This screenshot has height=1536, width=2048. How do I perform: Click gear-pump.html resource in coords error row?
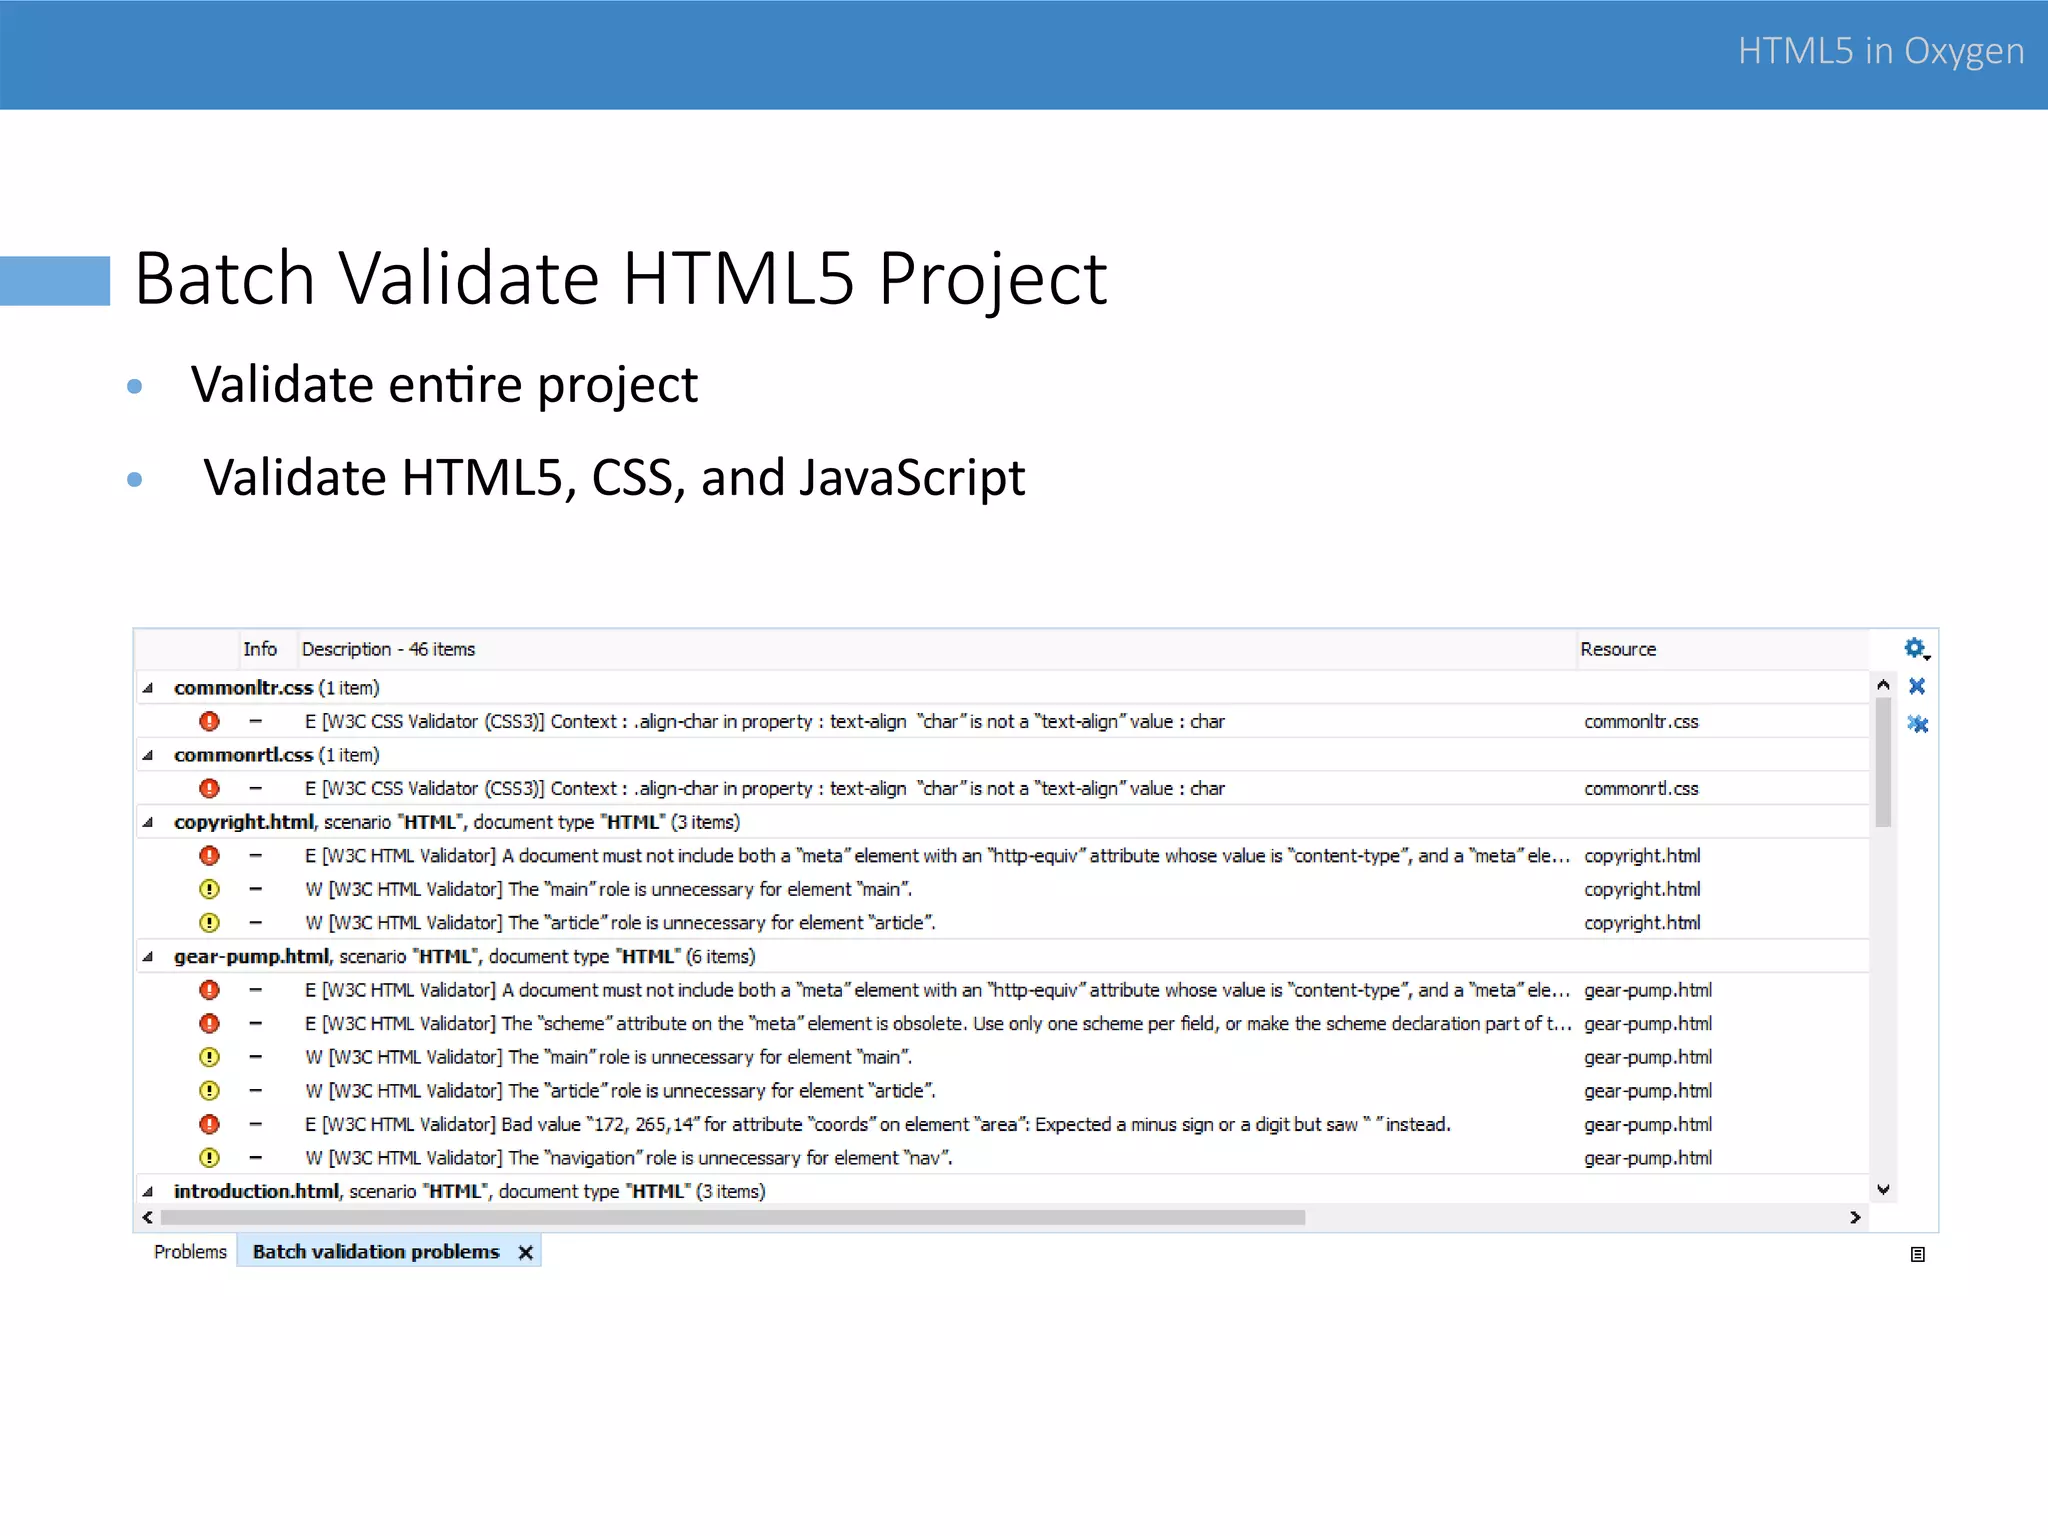tap(1648, 1124)
